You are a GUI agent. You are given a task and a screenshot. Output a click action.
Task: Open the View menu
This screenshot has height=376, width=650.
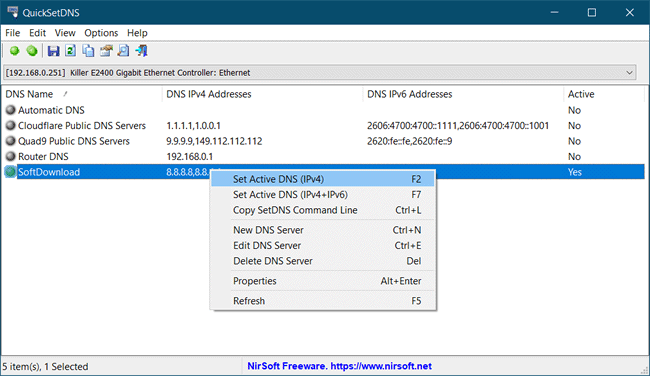(65, 33)
